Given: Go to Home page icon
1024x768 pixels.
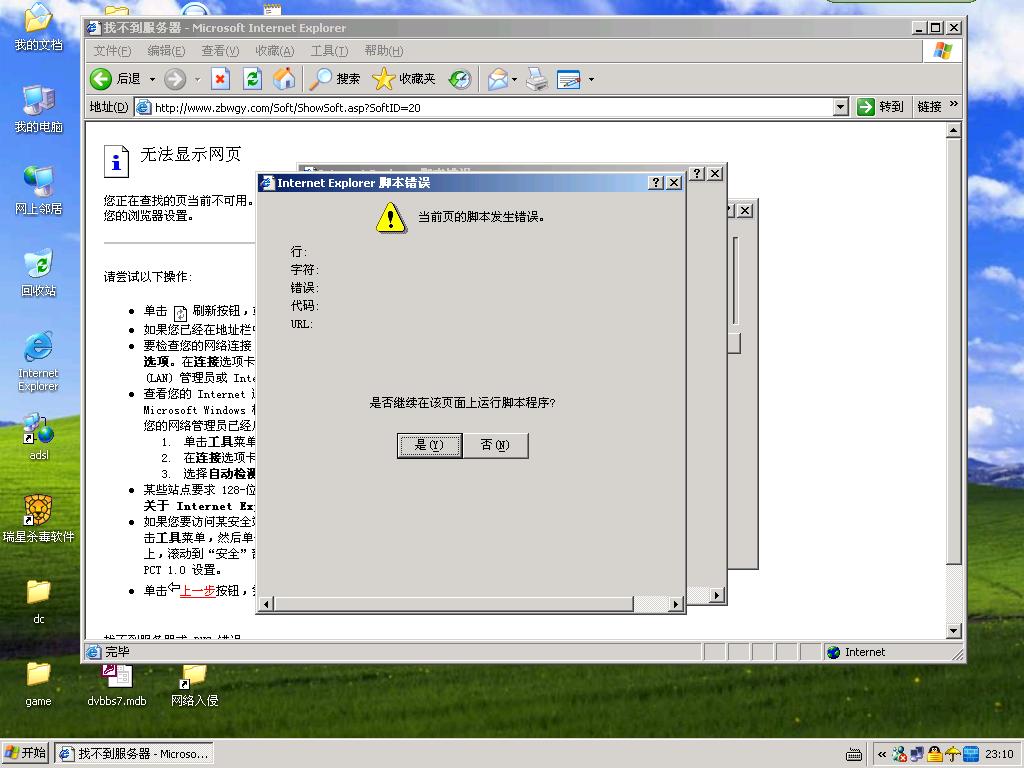Looking at the screenshot, I should (284, 79).
